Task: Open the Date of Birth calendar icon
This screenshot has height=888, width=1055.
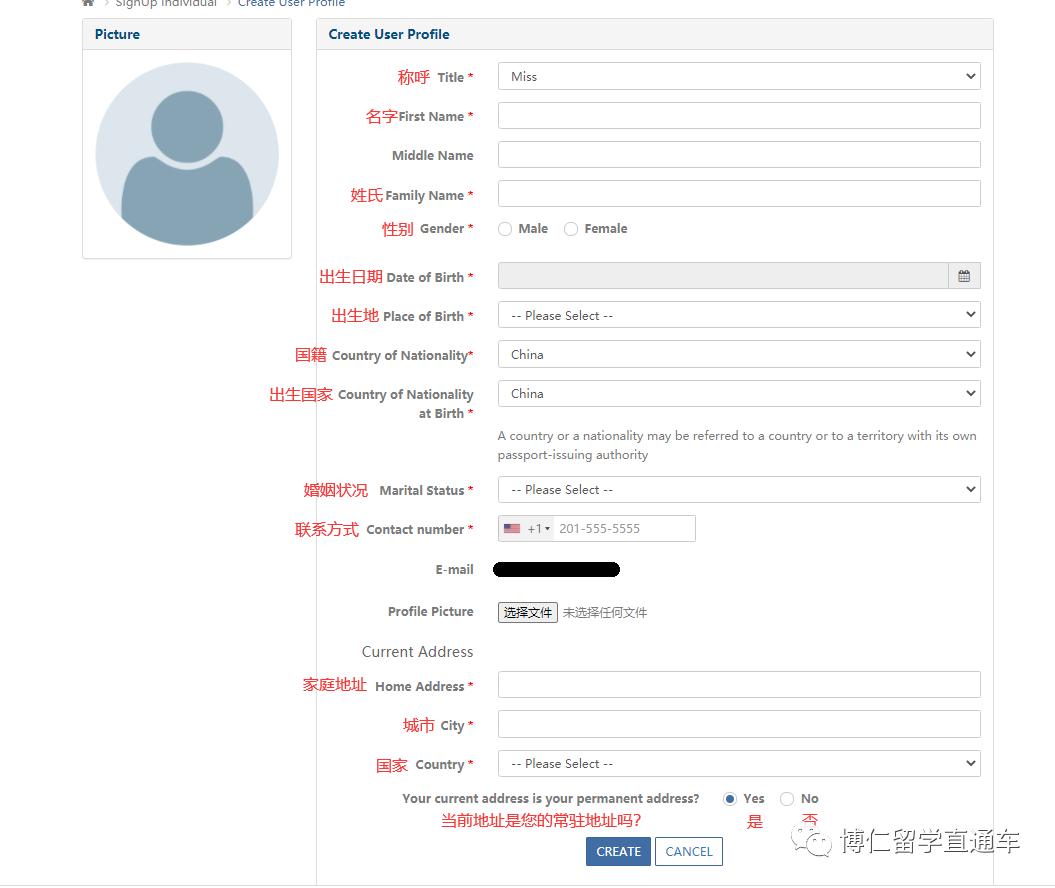Action: 963,276
